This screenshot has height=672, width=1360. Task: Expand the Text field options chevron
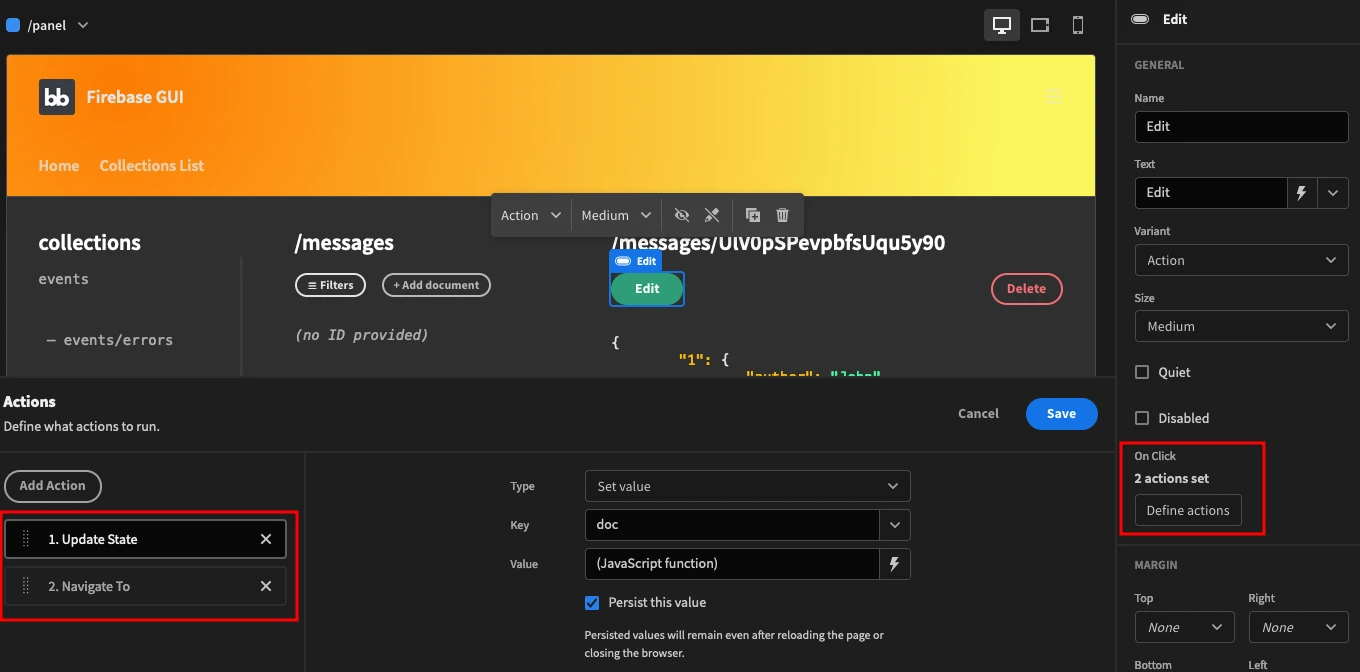coord(1333,193)
